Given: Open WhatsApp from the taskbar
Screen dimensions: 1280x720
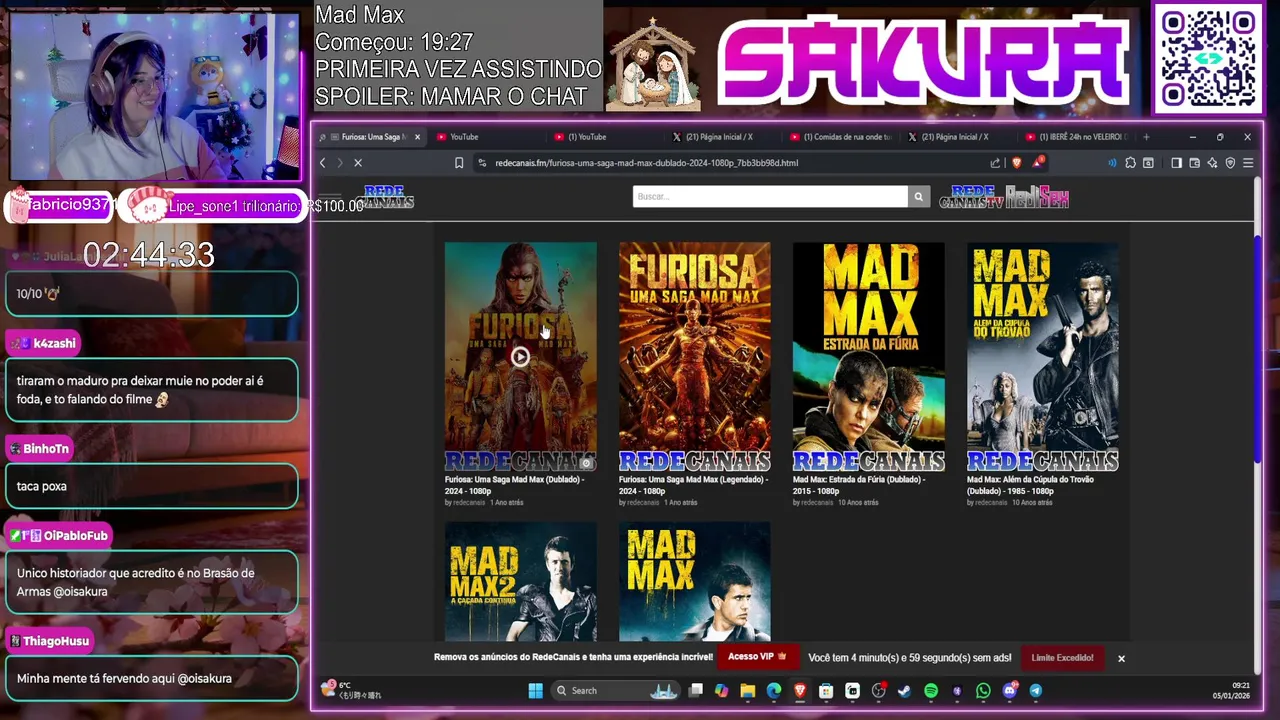Looking at the screenshot, I should 983,690.
